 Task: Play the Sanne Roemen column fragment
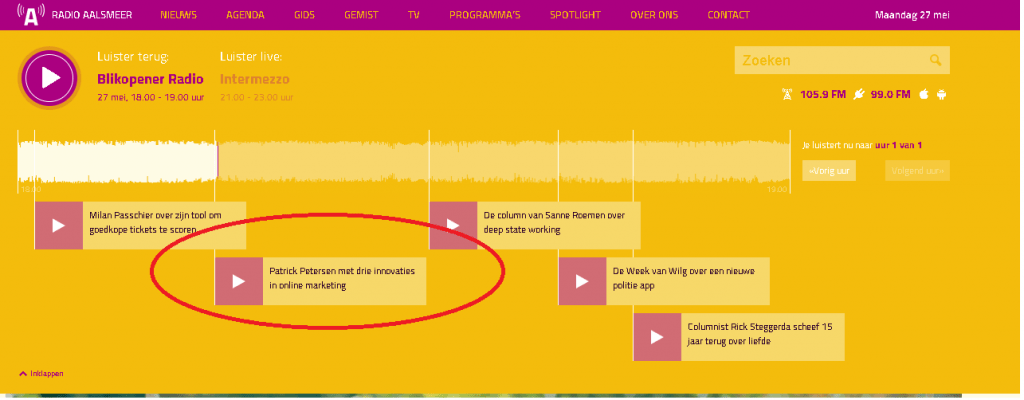453,225
